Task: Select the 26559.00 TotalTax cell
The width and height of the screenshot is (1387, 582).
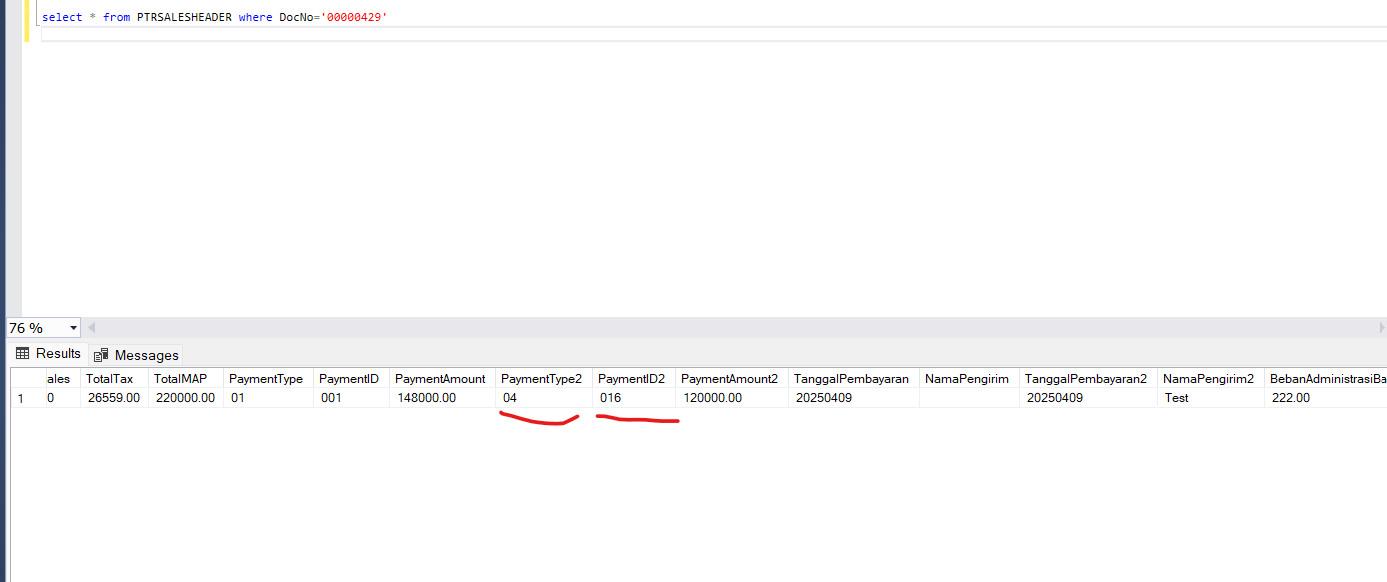Action: [x=114, y=398]
